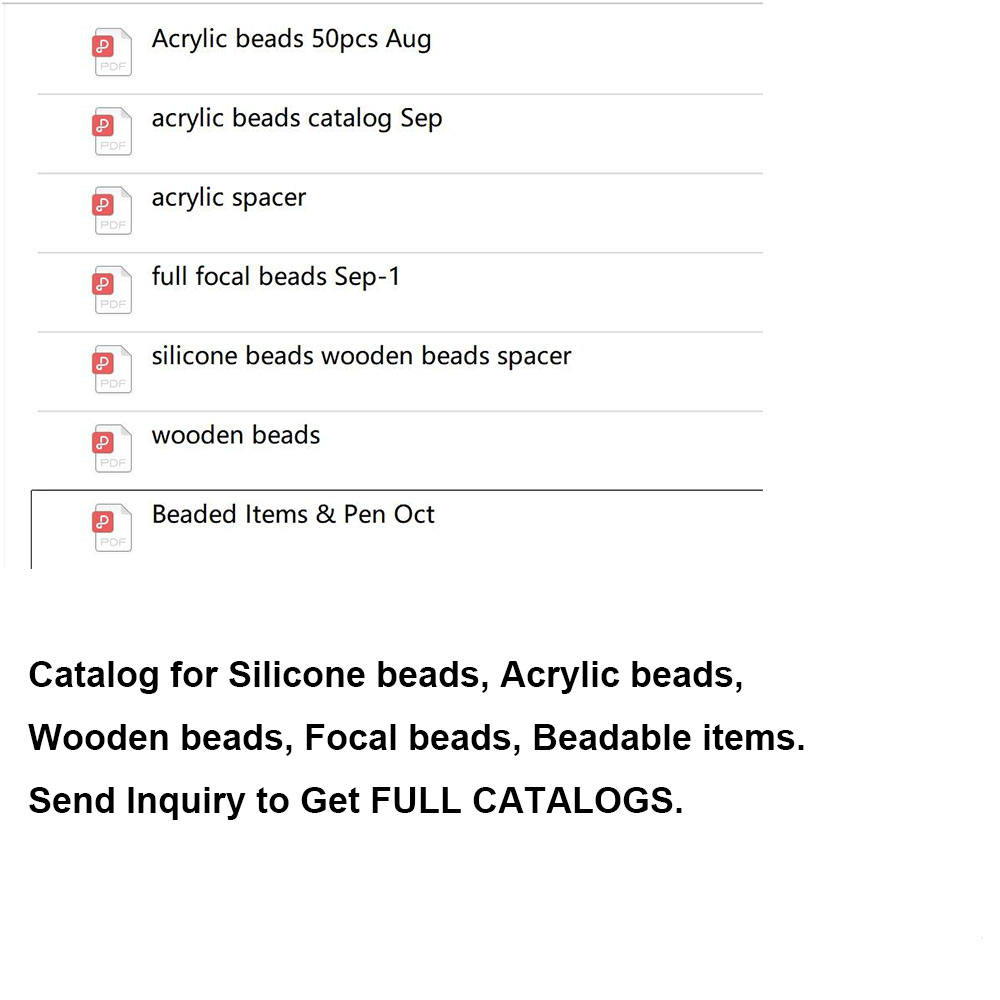
Task: Click empty row area right of wooden beads
Action: (542, 451)
